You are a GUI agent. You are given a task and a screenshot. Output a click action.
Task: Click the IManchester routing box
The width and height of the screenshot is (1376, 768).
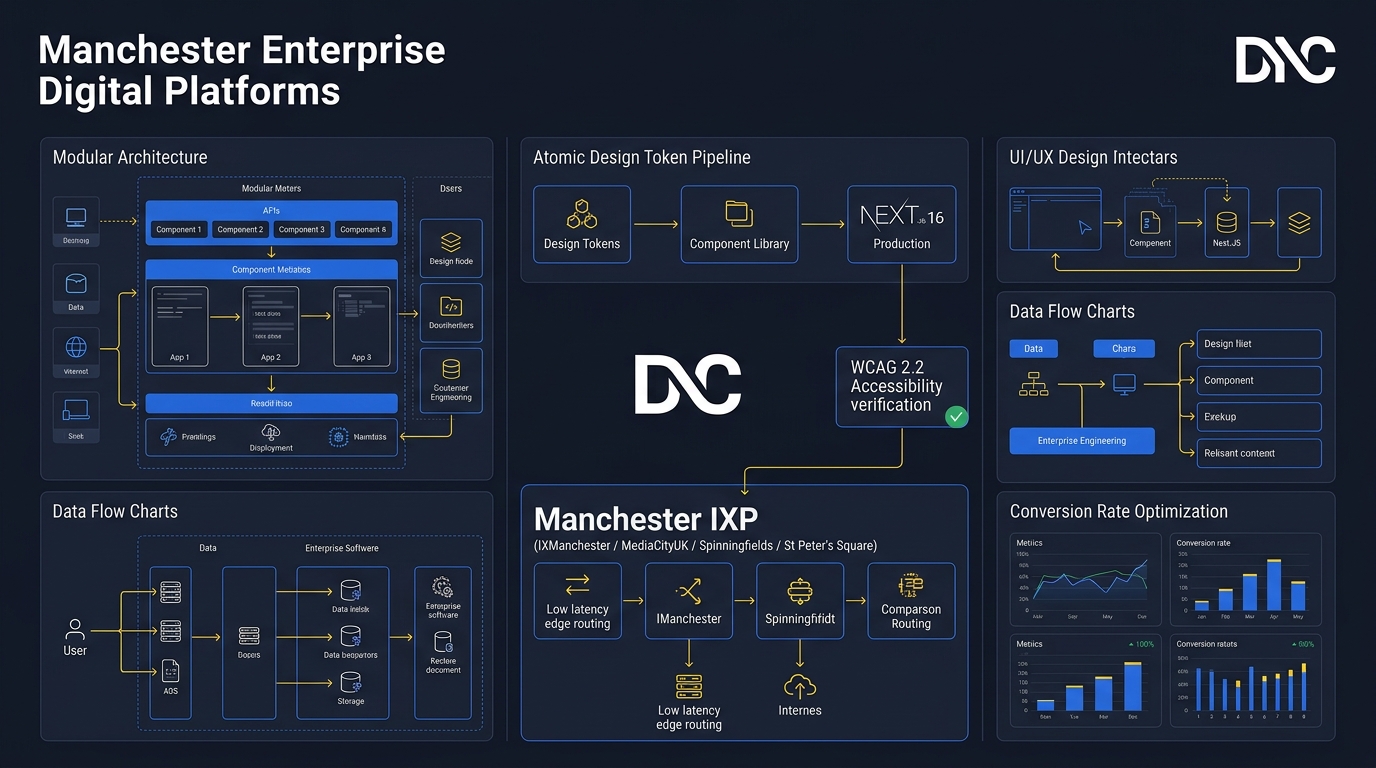689,601
